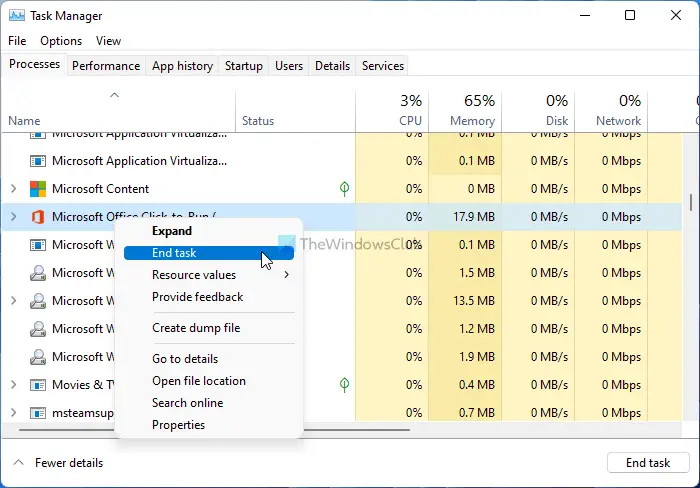Screen dimensions: 700x488
Task: Click the process icon in the 1.5 MB memory row
Action: (x=38, y=273)
